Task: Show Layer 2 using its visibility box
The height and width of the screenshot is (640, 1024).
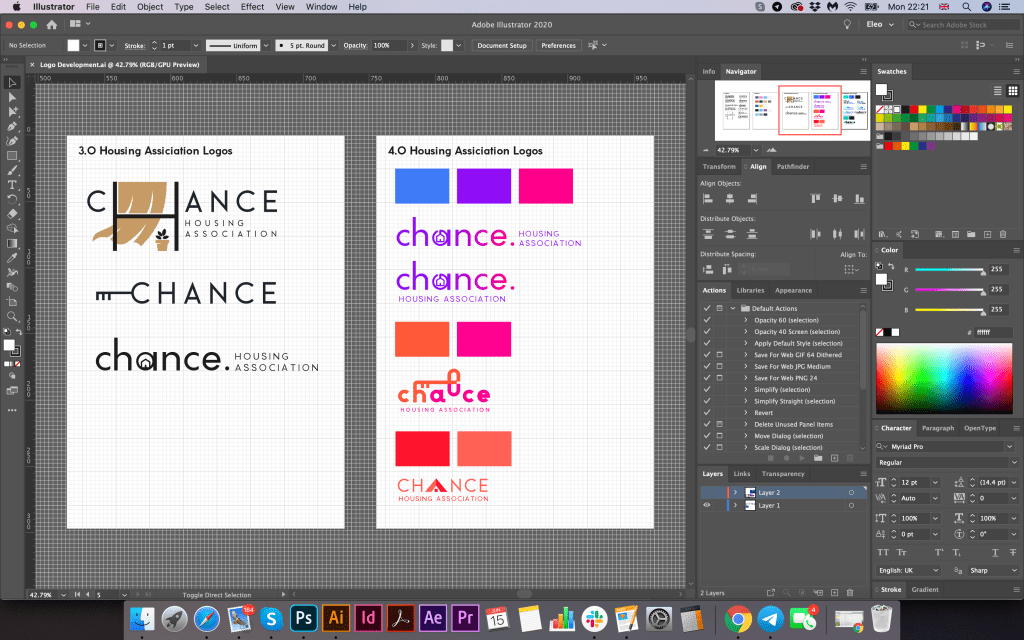Action: [707, 493]
